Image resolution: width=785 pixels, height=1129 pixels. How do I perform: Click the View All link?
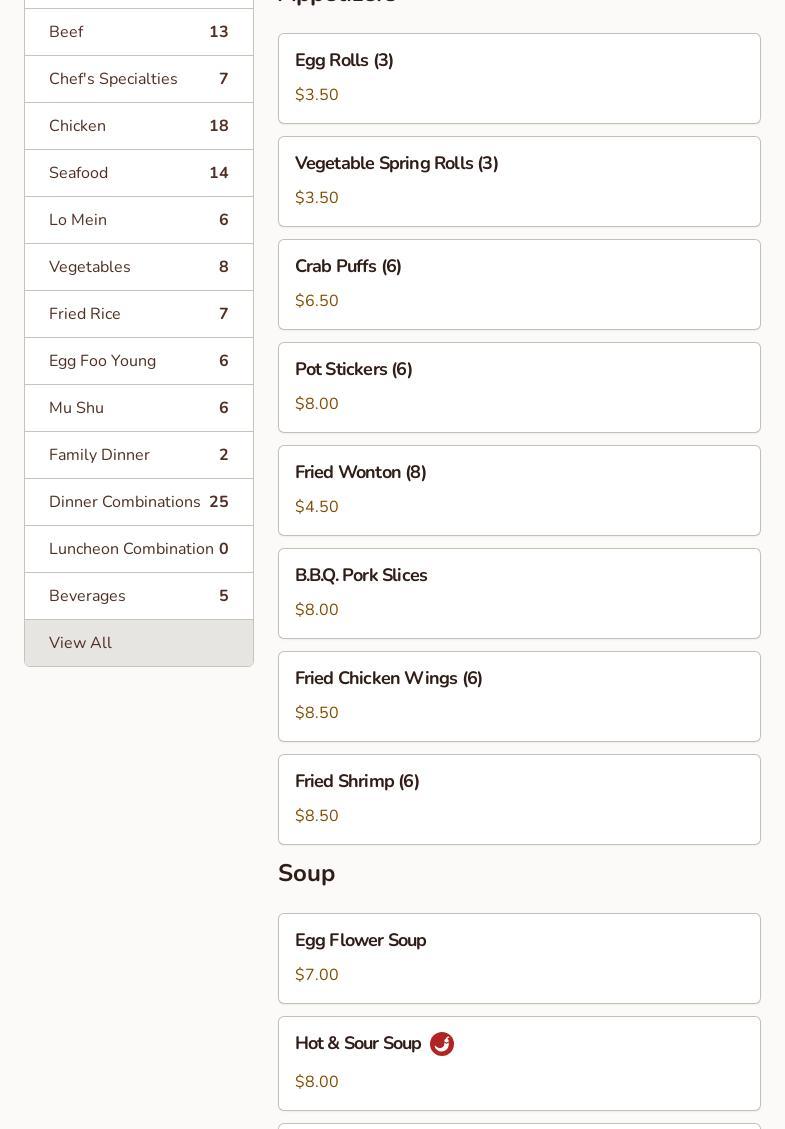click(x=138, y=643)
